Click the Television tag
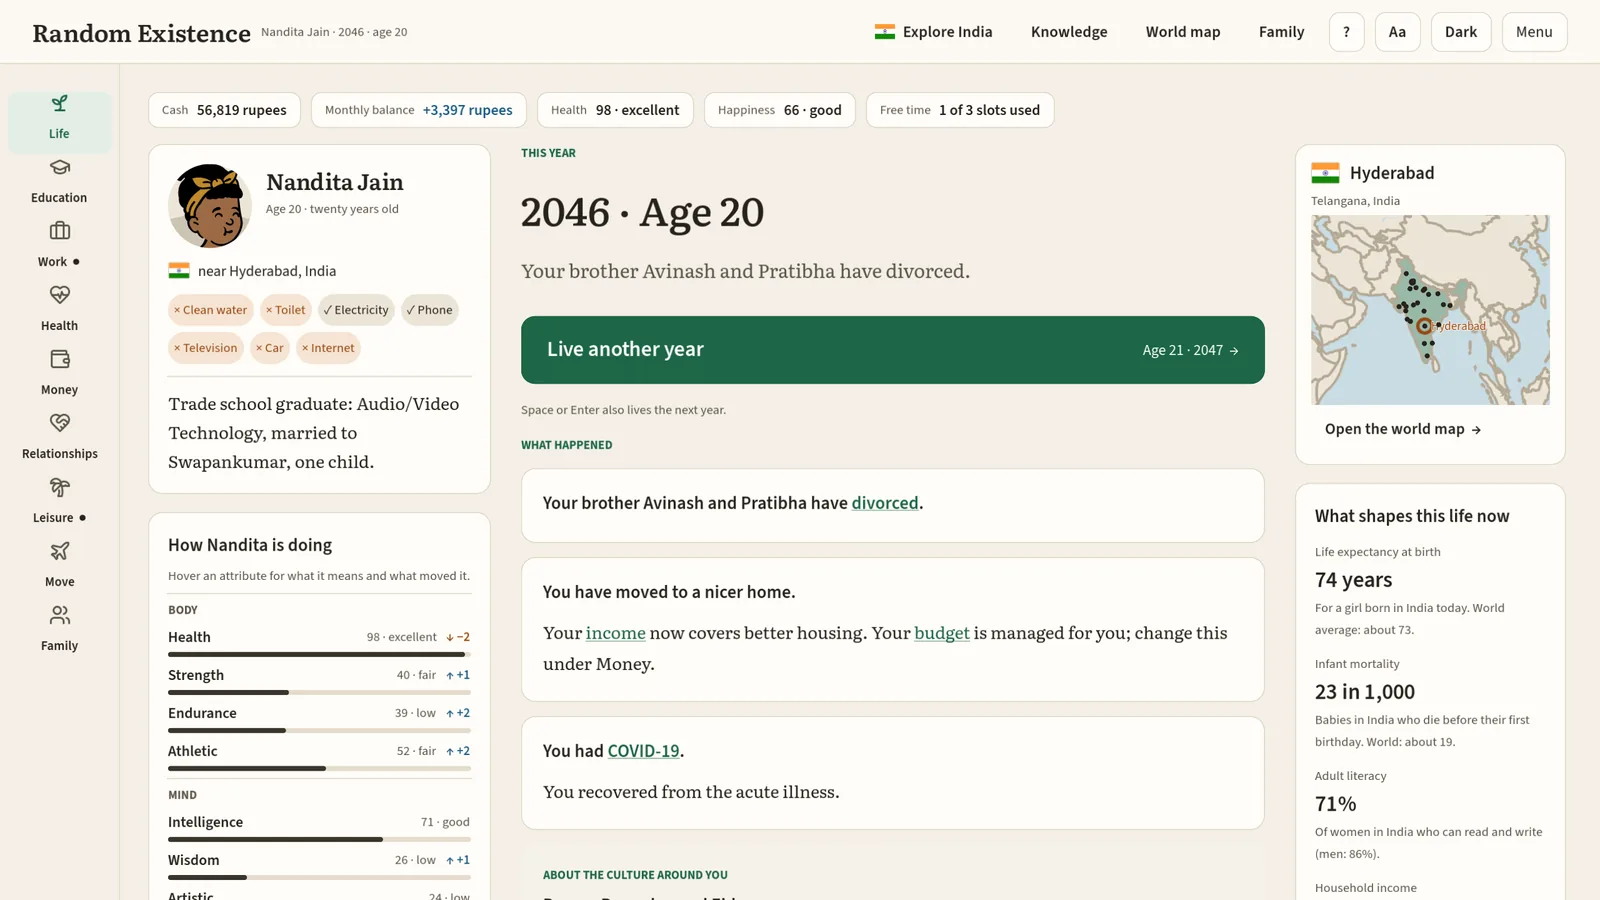This screenshot has width=1600, height=900. 205,348
